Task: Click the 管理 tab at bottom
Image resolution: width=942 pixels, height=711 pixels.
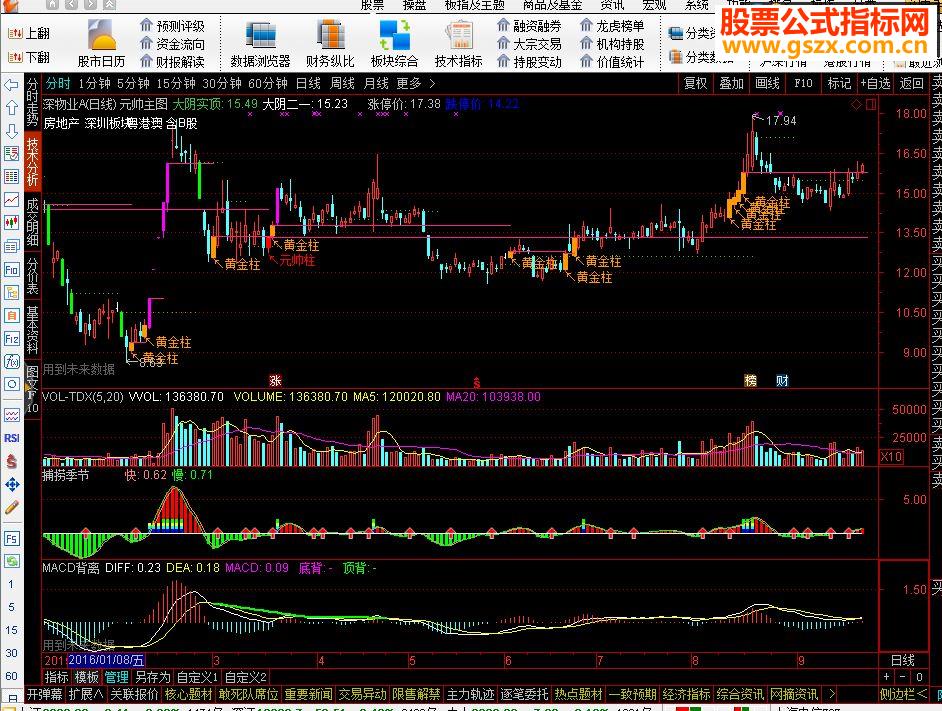Action: (117, 677)
